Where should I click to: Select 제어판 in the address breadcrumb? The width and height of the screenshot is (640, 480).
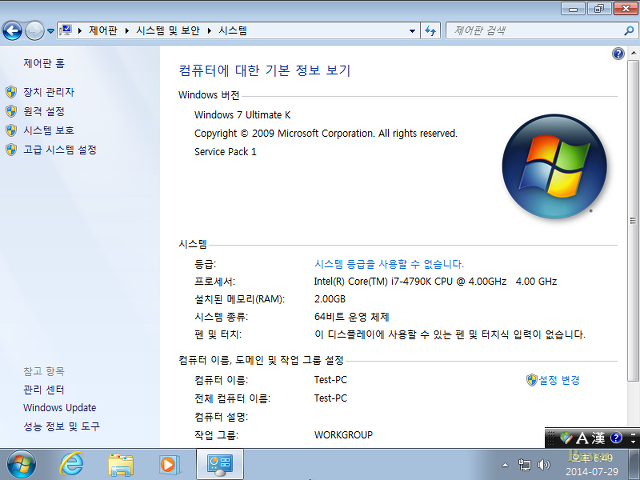tap(103, 31)
